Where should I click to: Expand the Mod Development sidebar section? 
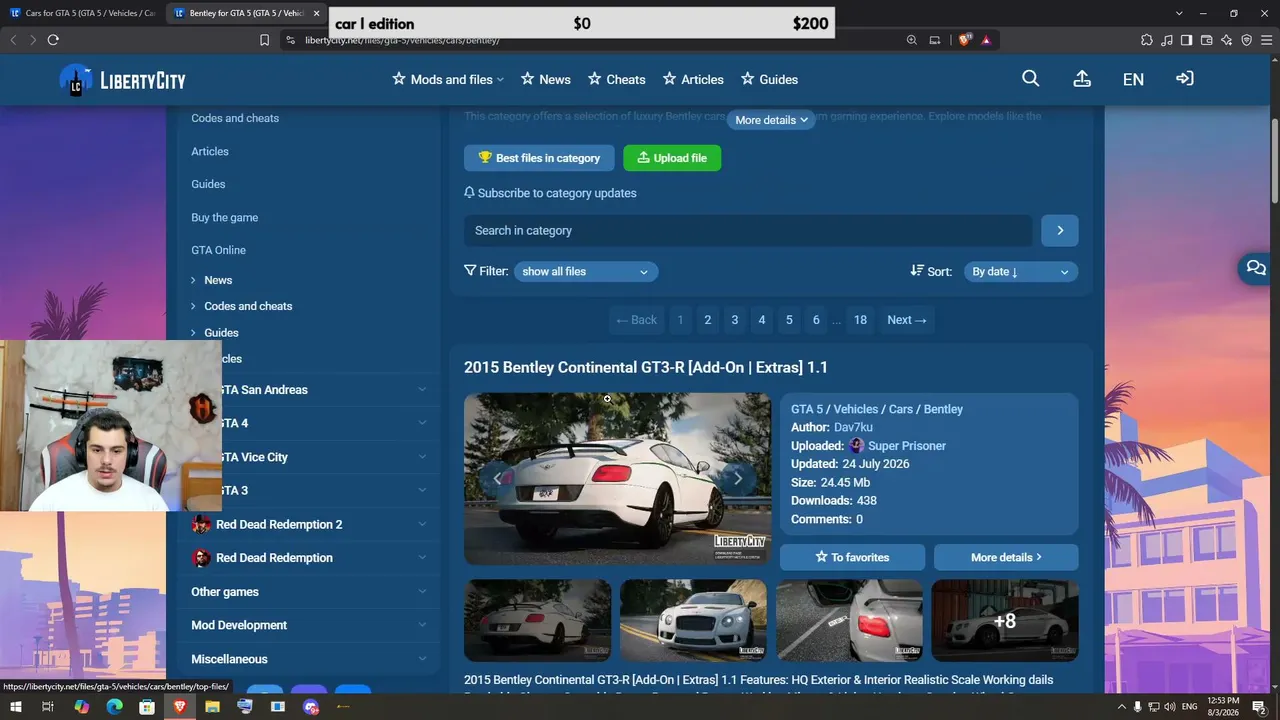422,625
